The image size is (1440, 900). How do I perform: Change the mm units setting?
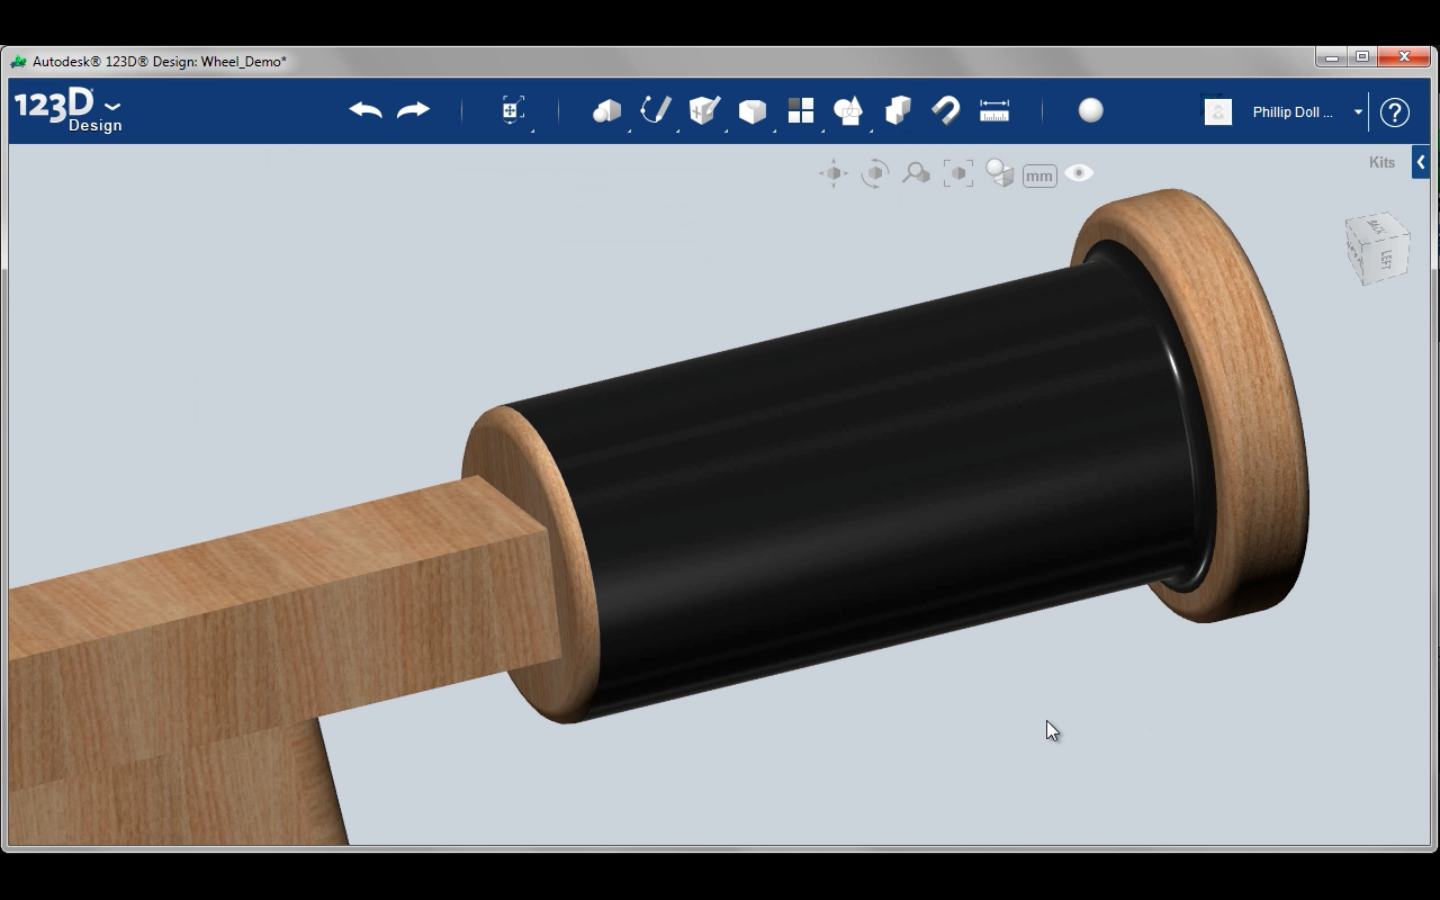click(1040, 176)
